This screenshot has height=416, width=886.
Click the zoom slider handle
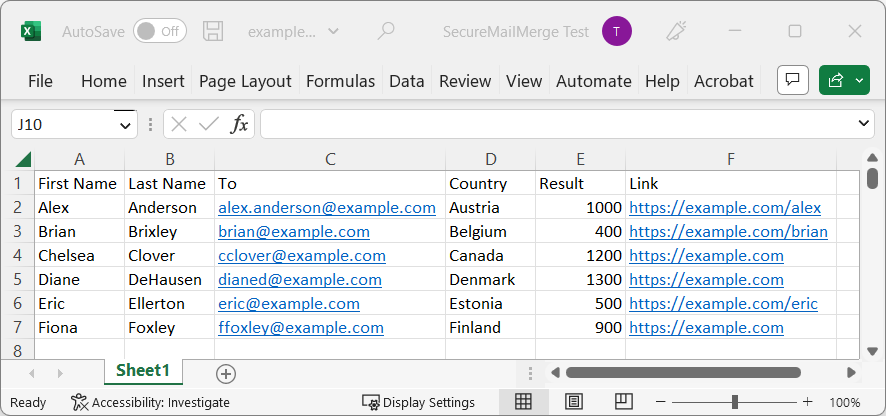coord(735,402)
